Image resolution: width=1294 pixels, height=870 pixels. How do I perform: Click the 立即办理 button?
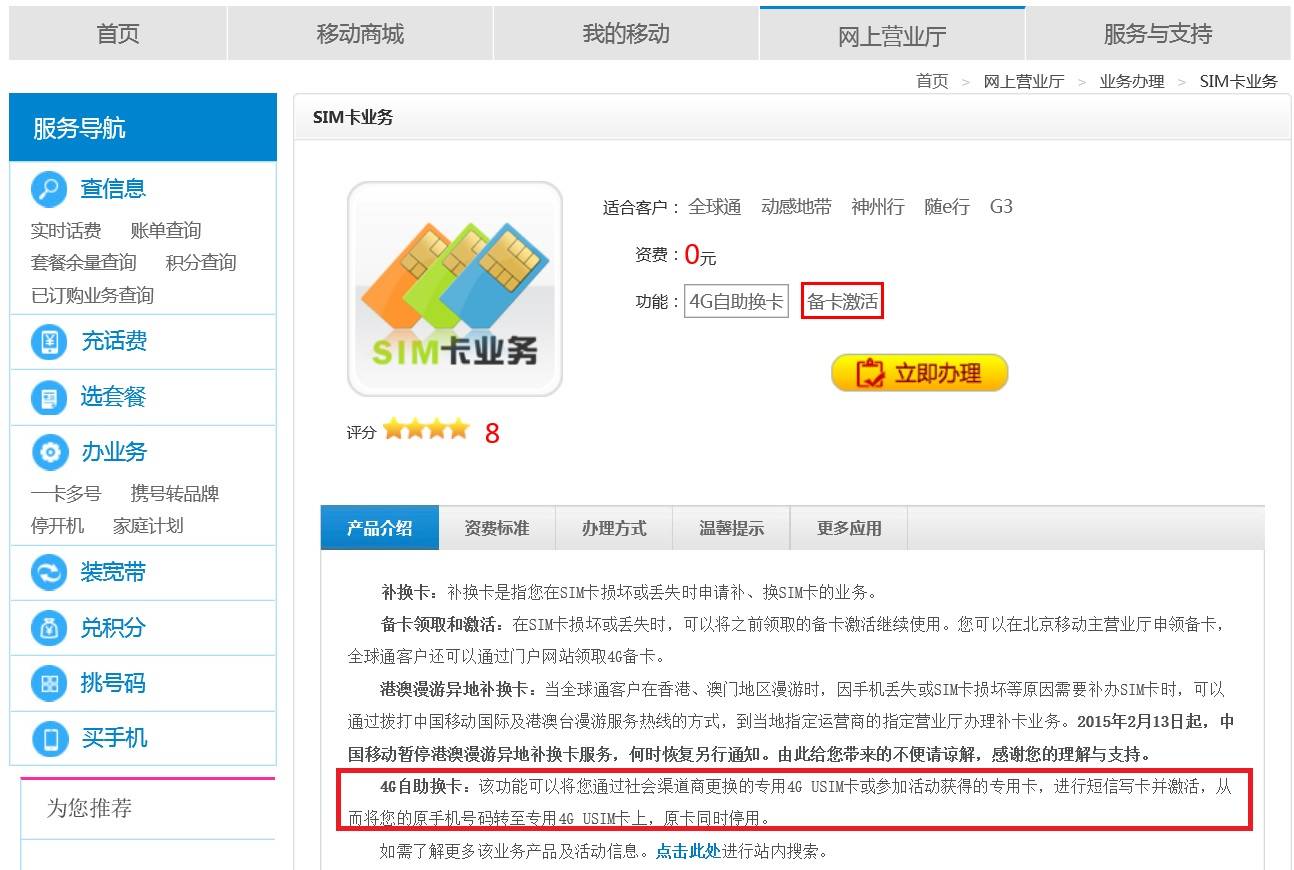point(919,373)
